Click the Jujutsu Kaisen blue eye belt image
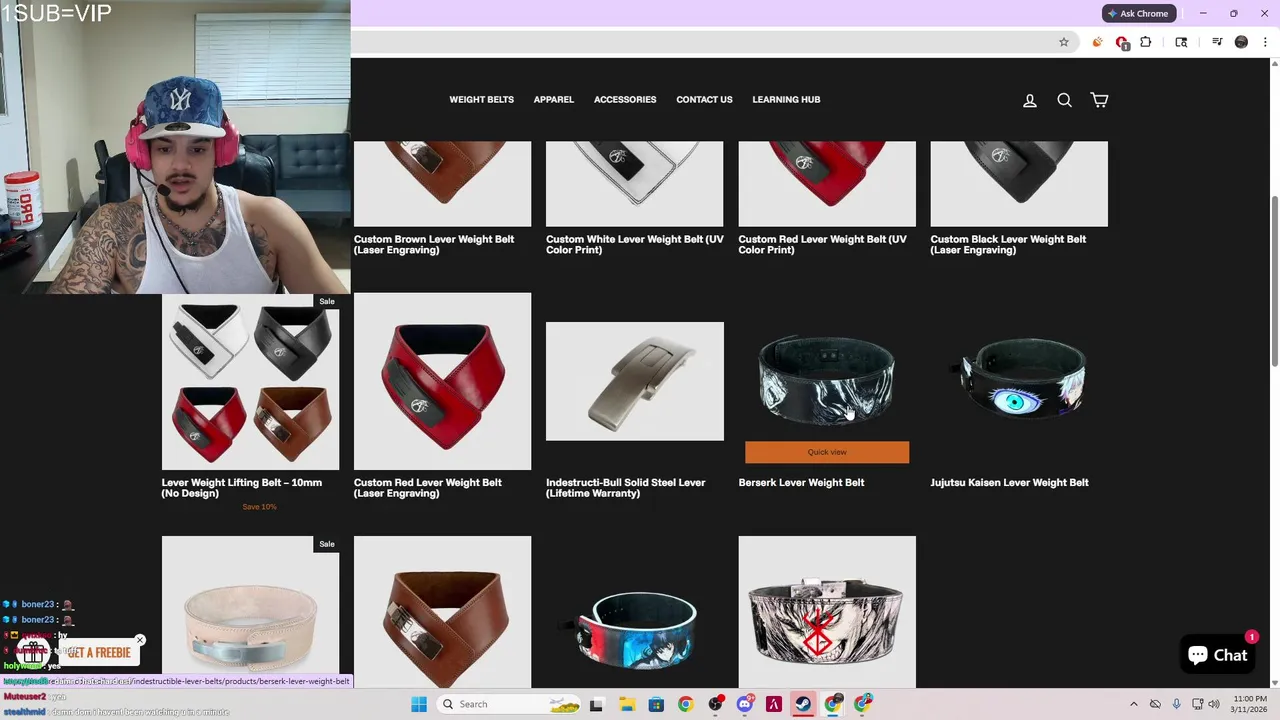1280x720 pixels. pyautogui.click(x=1019, y=378)
